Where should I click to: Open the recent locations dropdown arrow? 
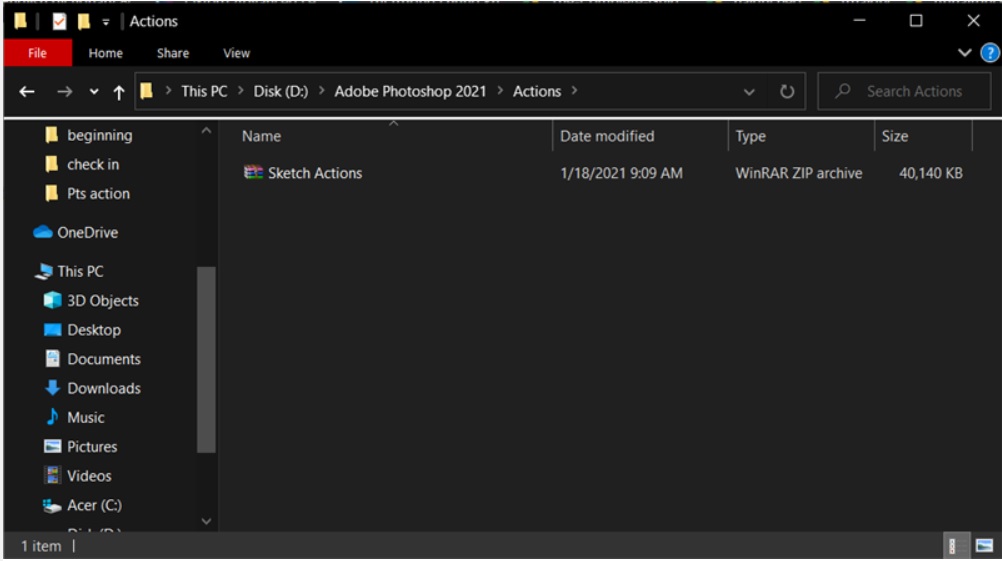[94, 92]
